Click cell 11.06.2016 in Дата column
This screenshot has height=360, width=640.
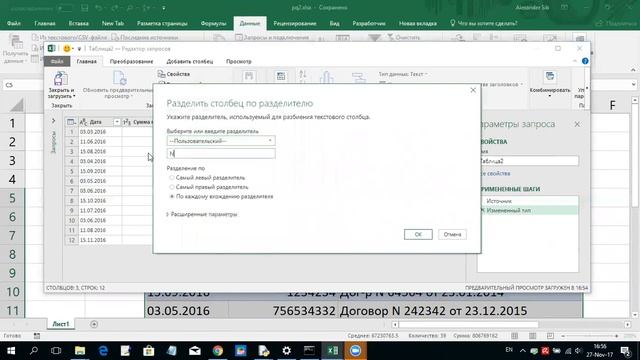[100, 142]
